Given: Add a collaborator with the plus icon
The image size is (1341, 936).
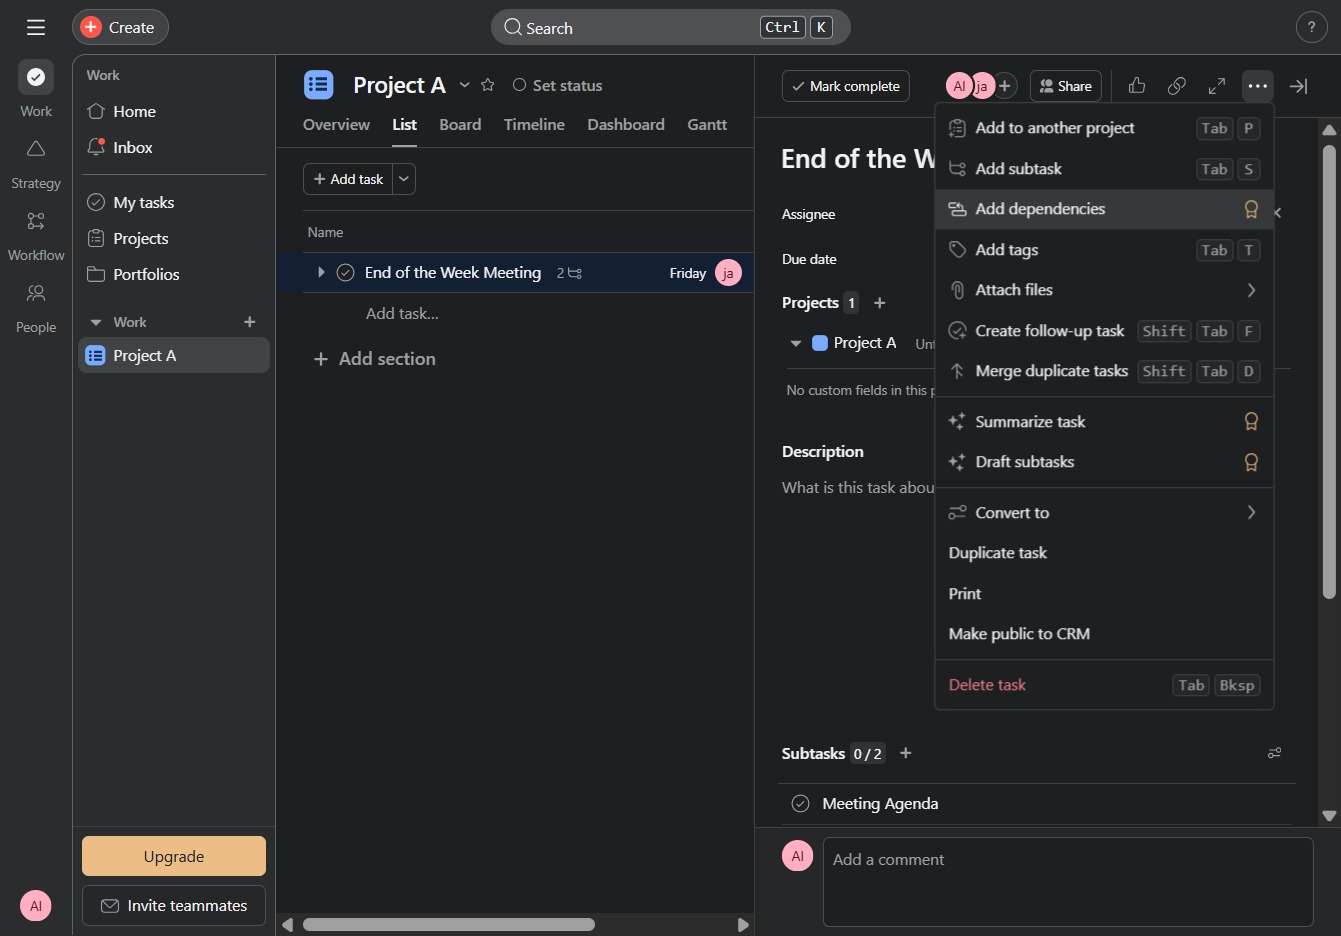Looking at the screenshot, I should click(x=1005, y=86).
